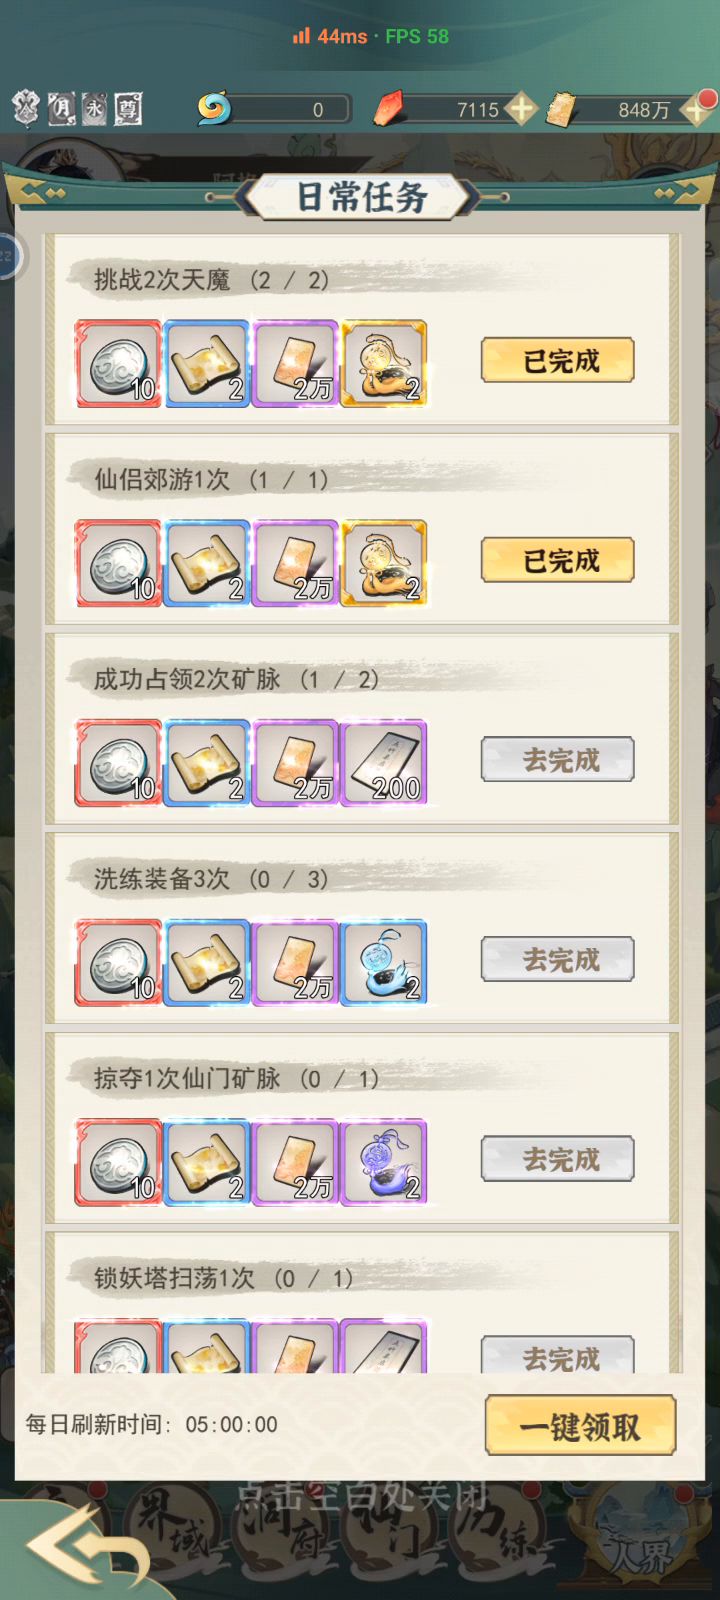This screenshot has width=720, height=1600.
Task: Tap the golden gourd doll reward in 仙侣郊游 task
Action: (384, 563)
